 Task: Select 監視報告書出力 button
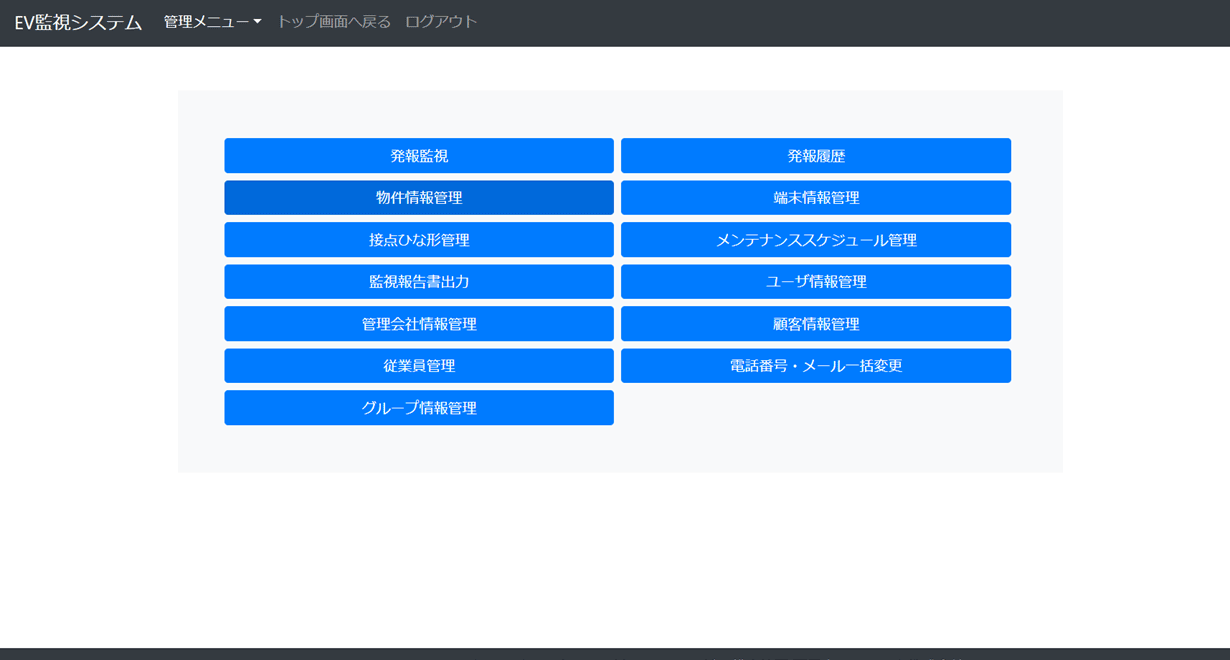[419, 282]
